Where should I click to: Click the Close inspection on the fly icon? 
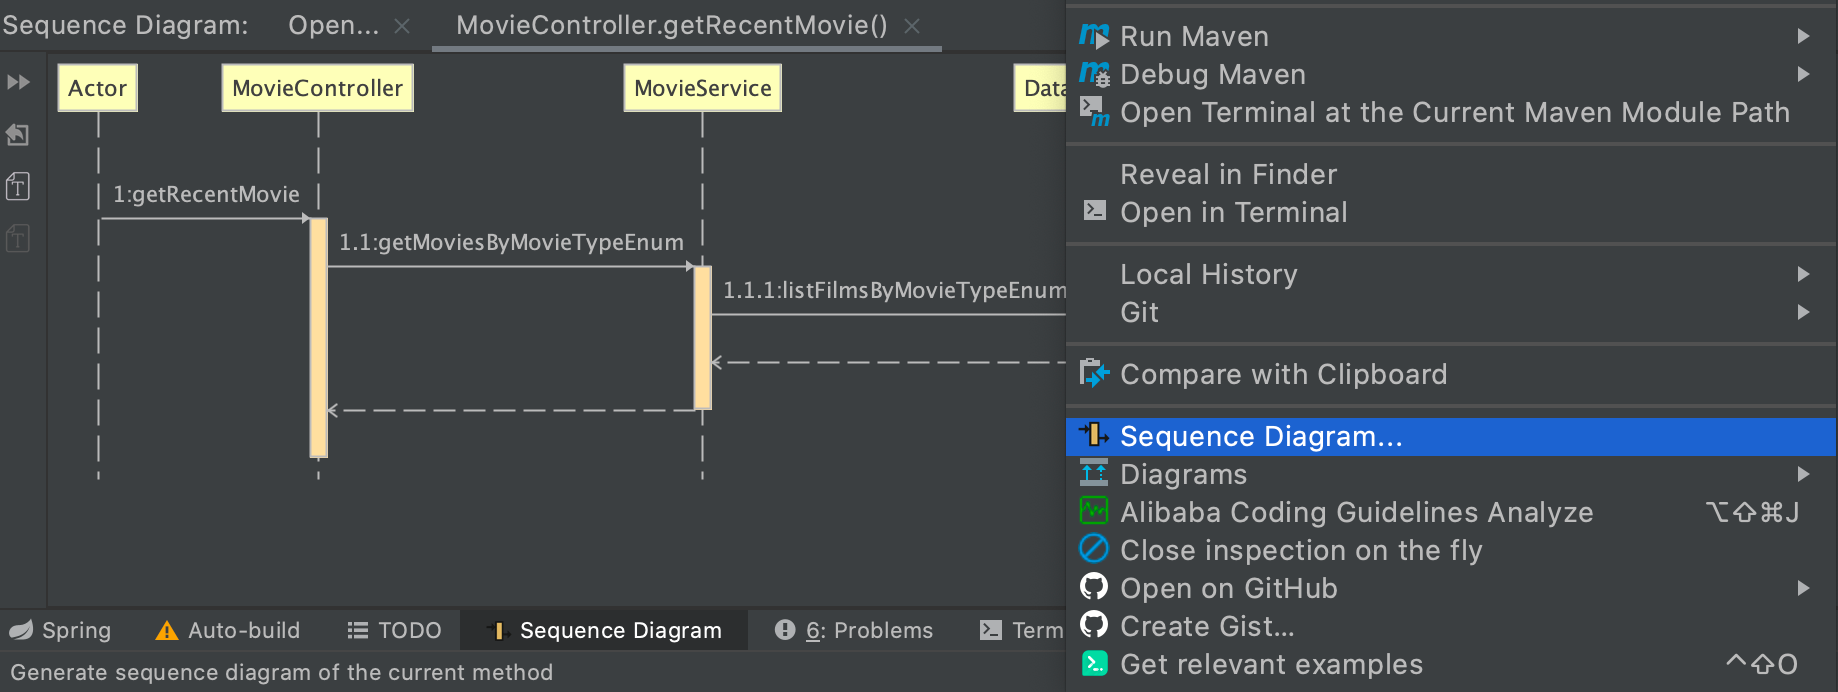pyautogui.click(x=1094, y=550)
